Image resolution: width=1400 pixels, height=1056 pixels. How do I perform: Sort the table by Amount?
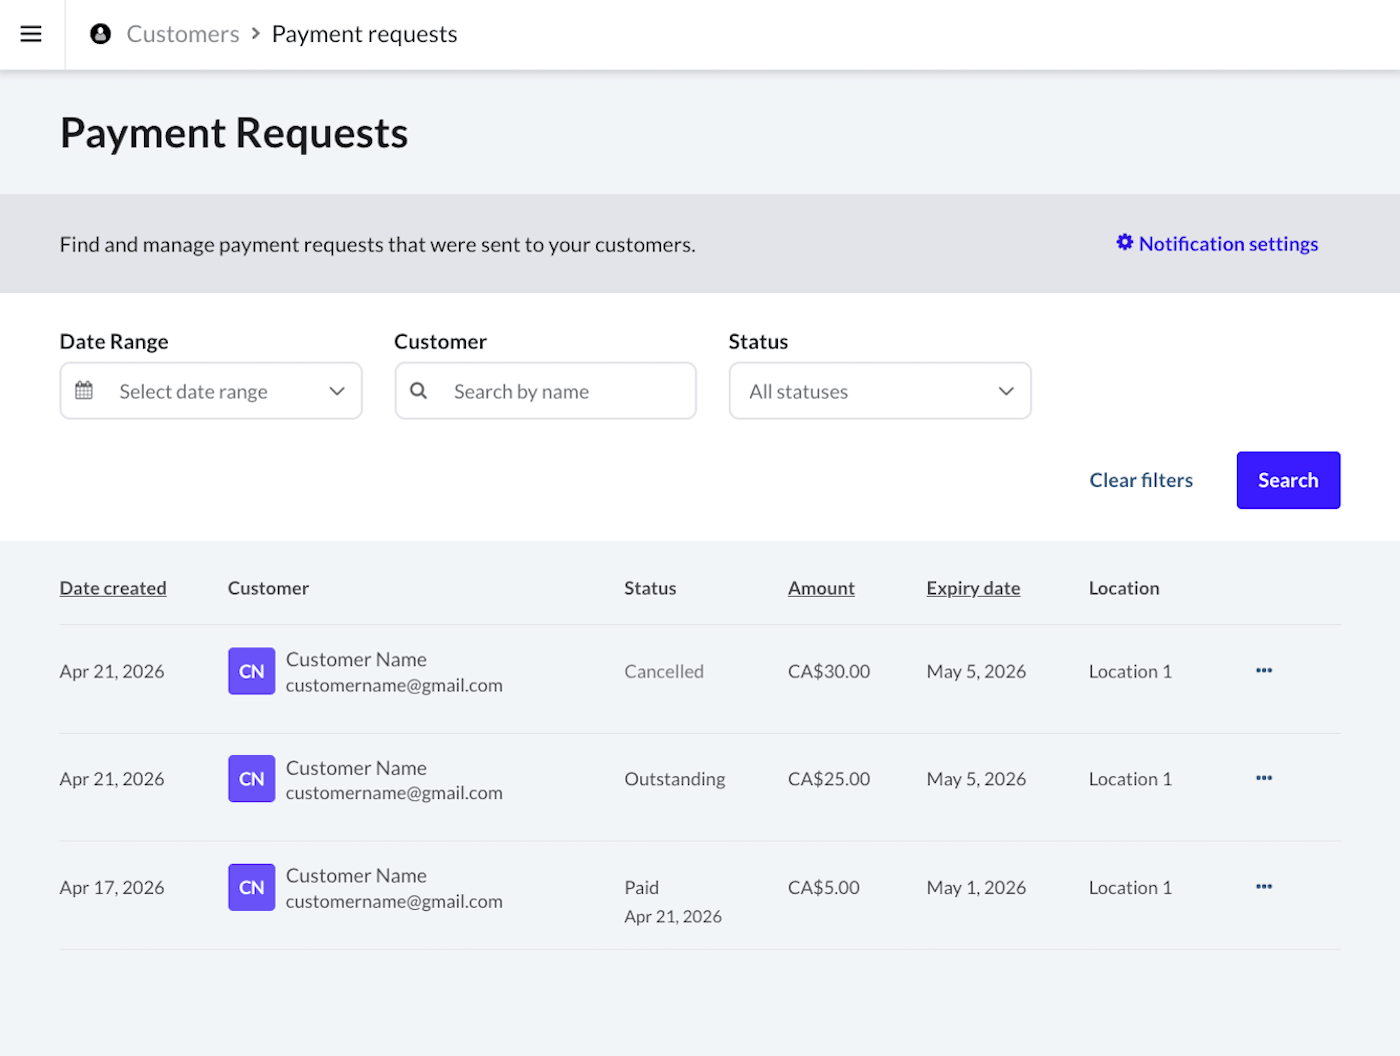point(820,588)
